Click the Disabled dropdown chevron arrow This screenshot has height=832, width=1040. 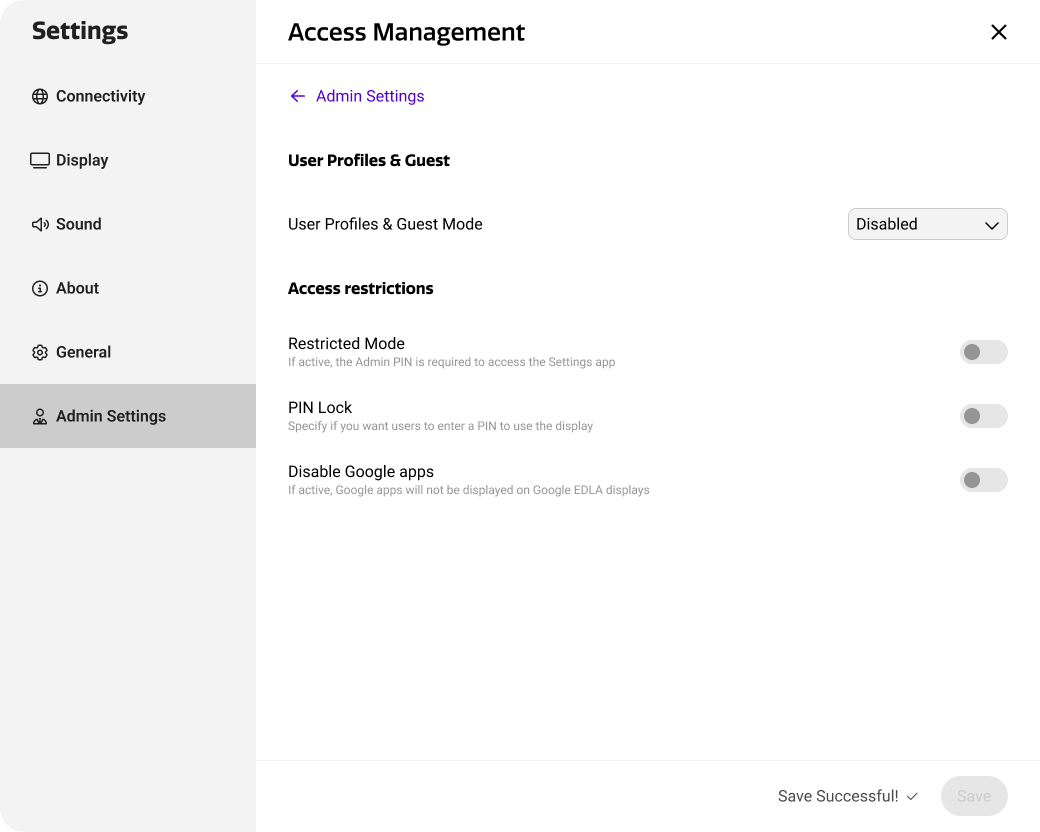pos(991,224)
